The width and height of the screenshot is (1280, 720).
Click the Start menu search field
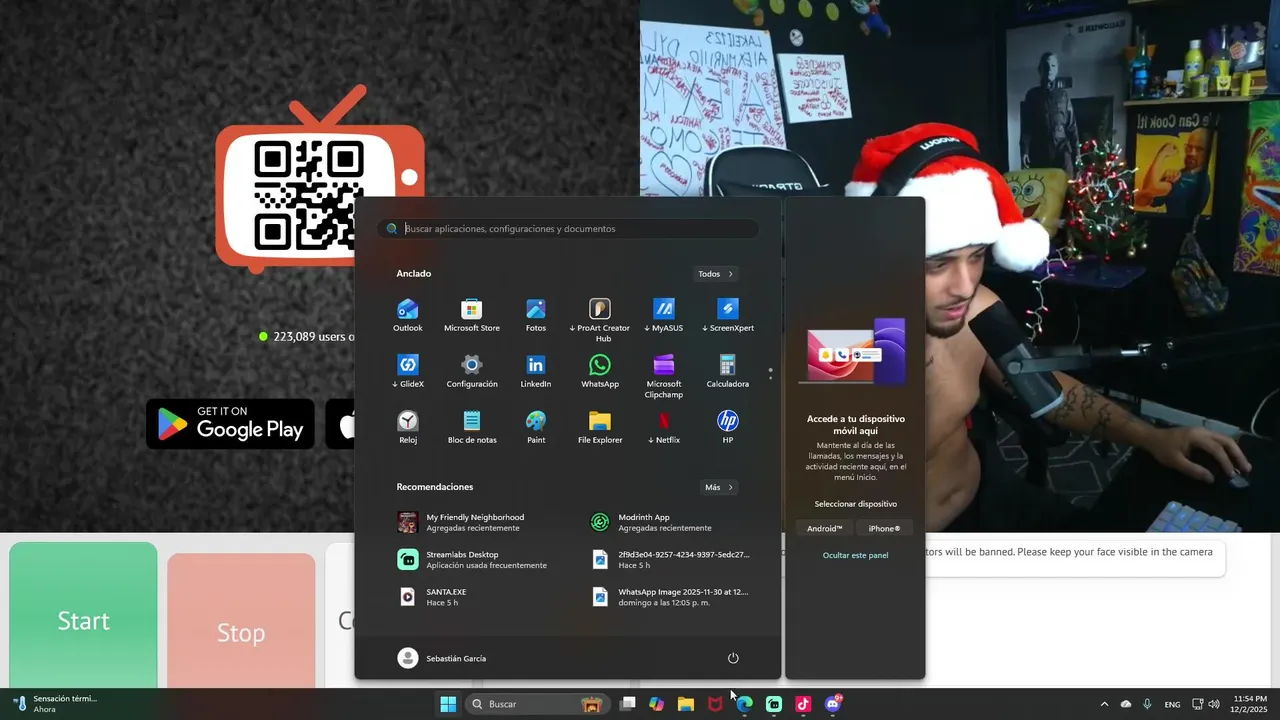pyautogui.click(x=568, y=229)
